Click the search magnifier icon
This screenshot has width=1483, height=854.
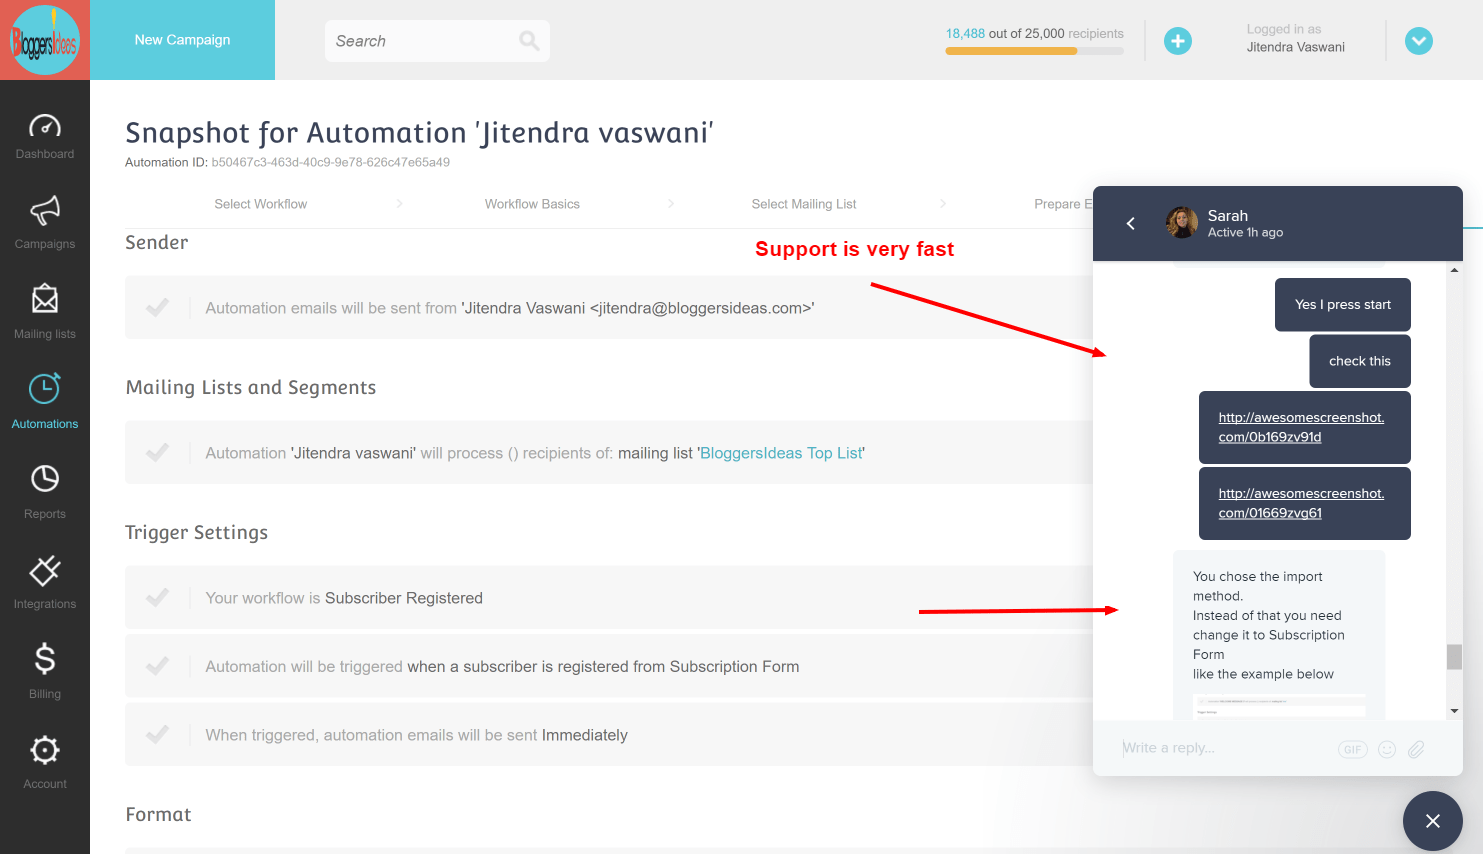tap(529, 41)
